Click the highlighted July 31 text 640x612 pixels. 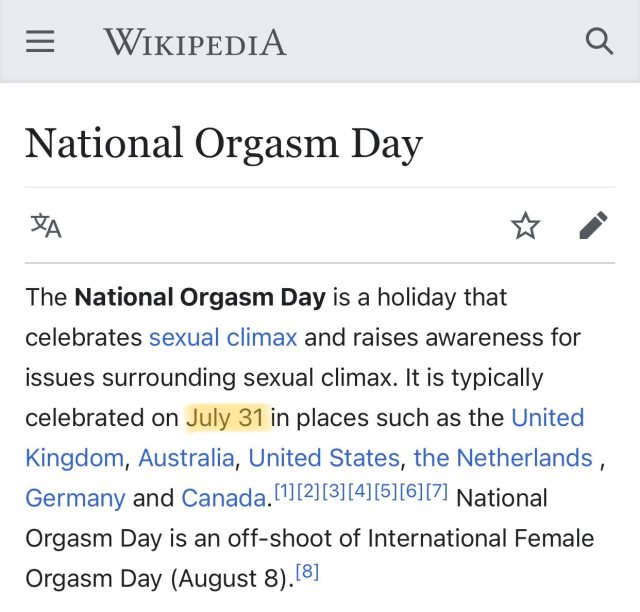[227, 417]
